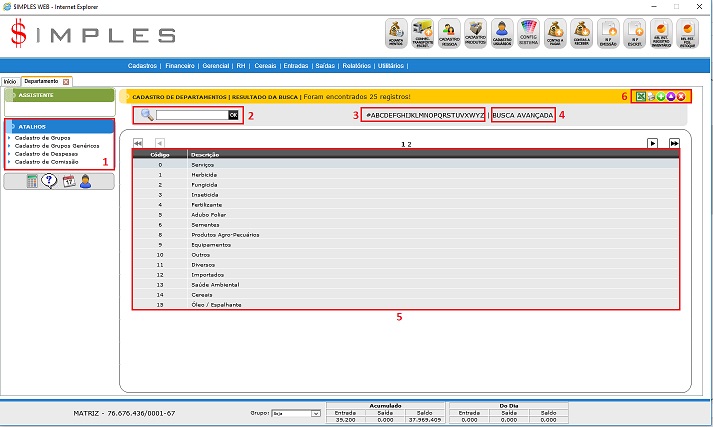
Task: Click the Config. Sistema color fan icon
Action: tap(529, 34)
